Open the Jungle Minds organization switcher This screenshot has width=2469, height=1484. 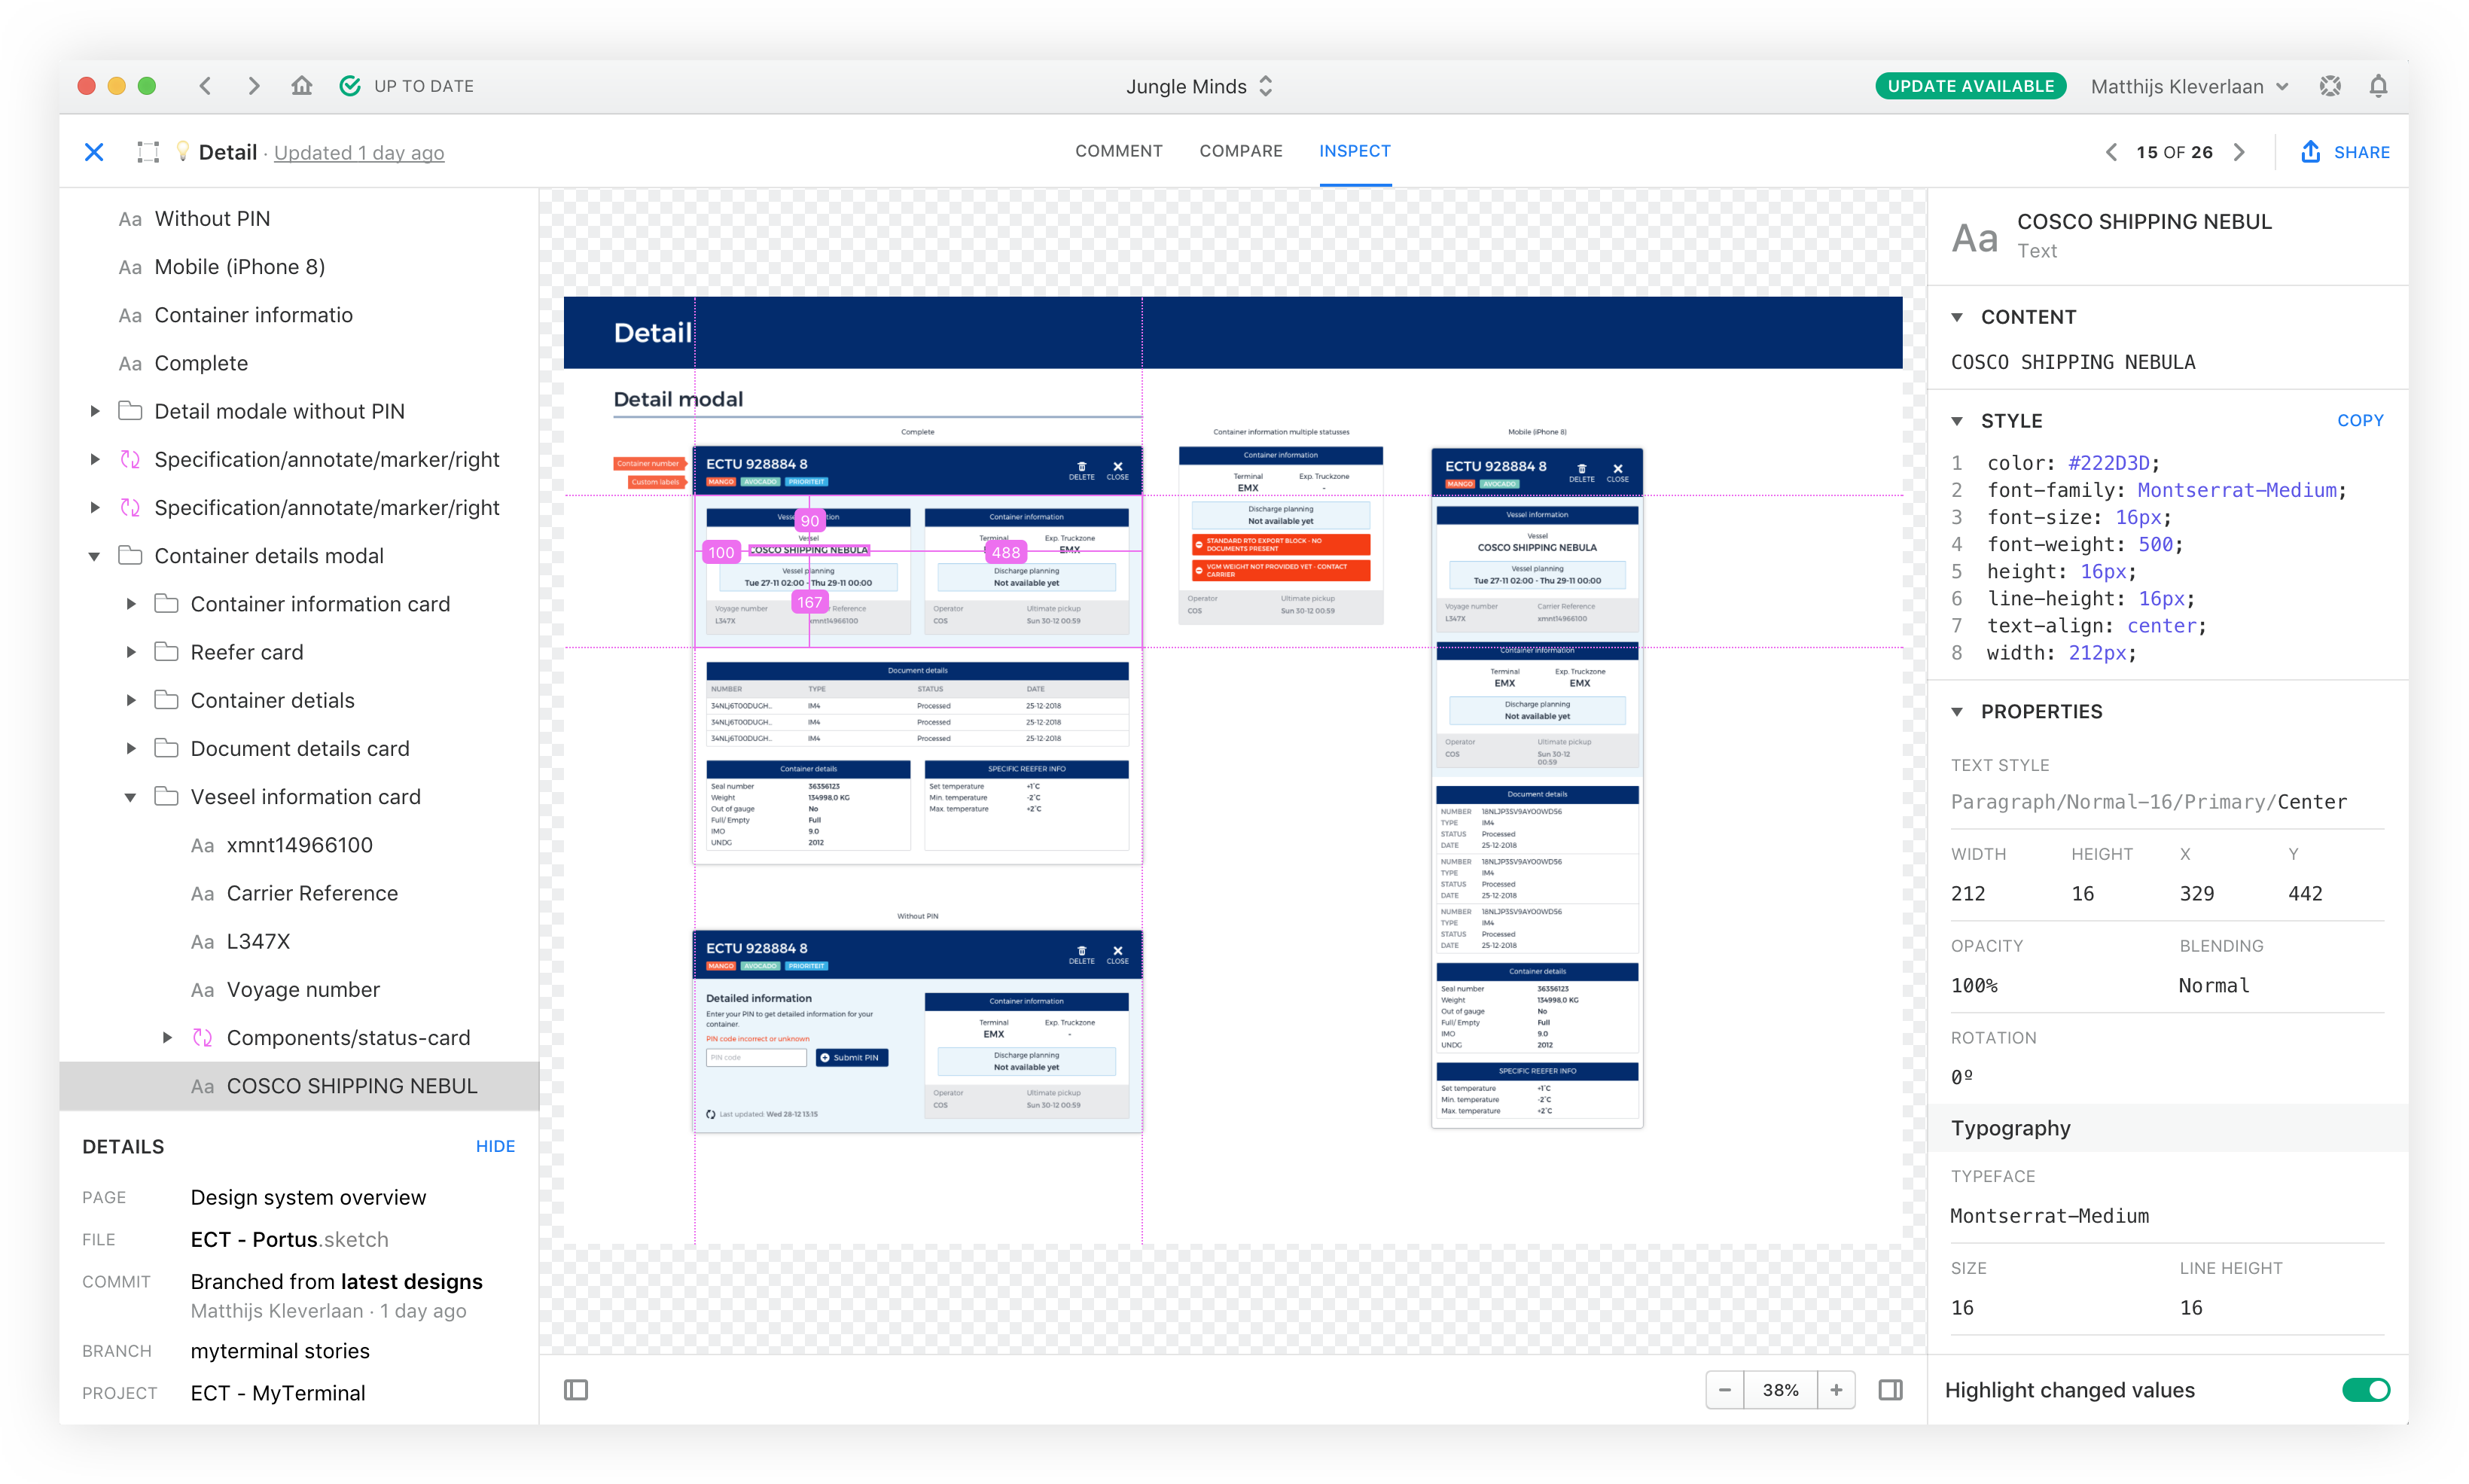(1199, 86)
